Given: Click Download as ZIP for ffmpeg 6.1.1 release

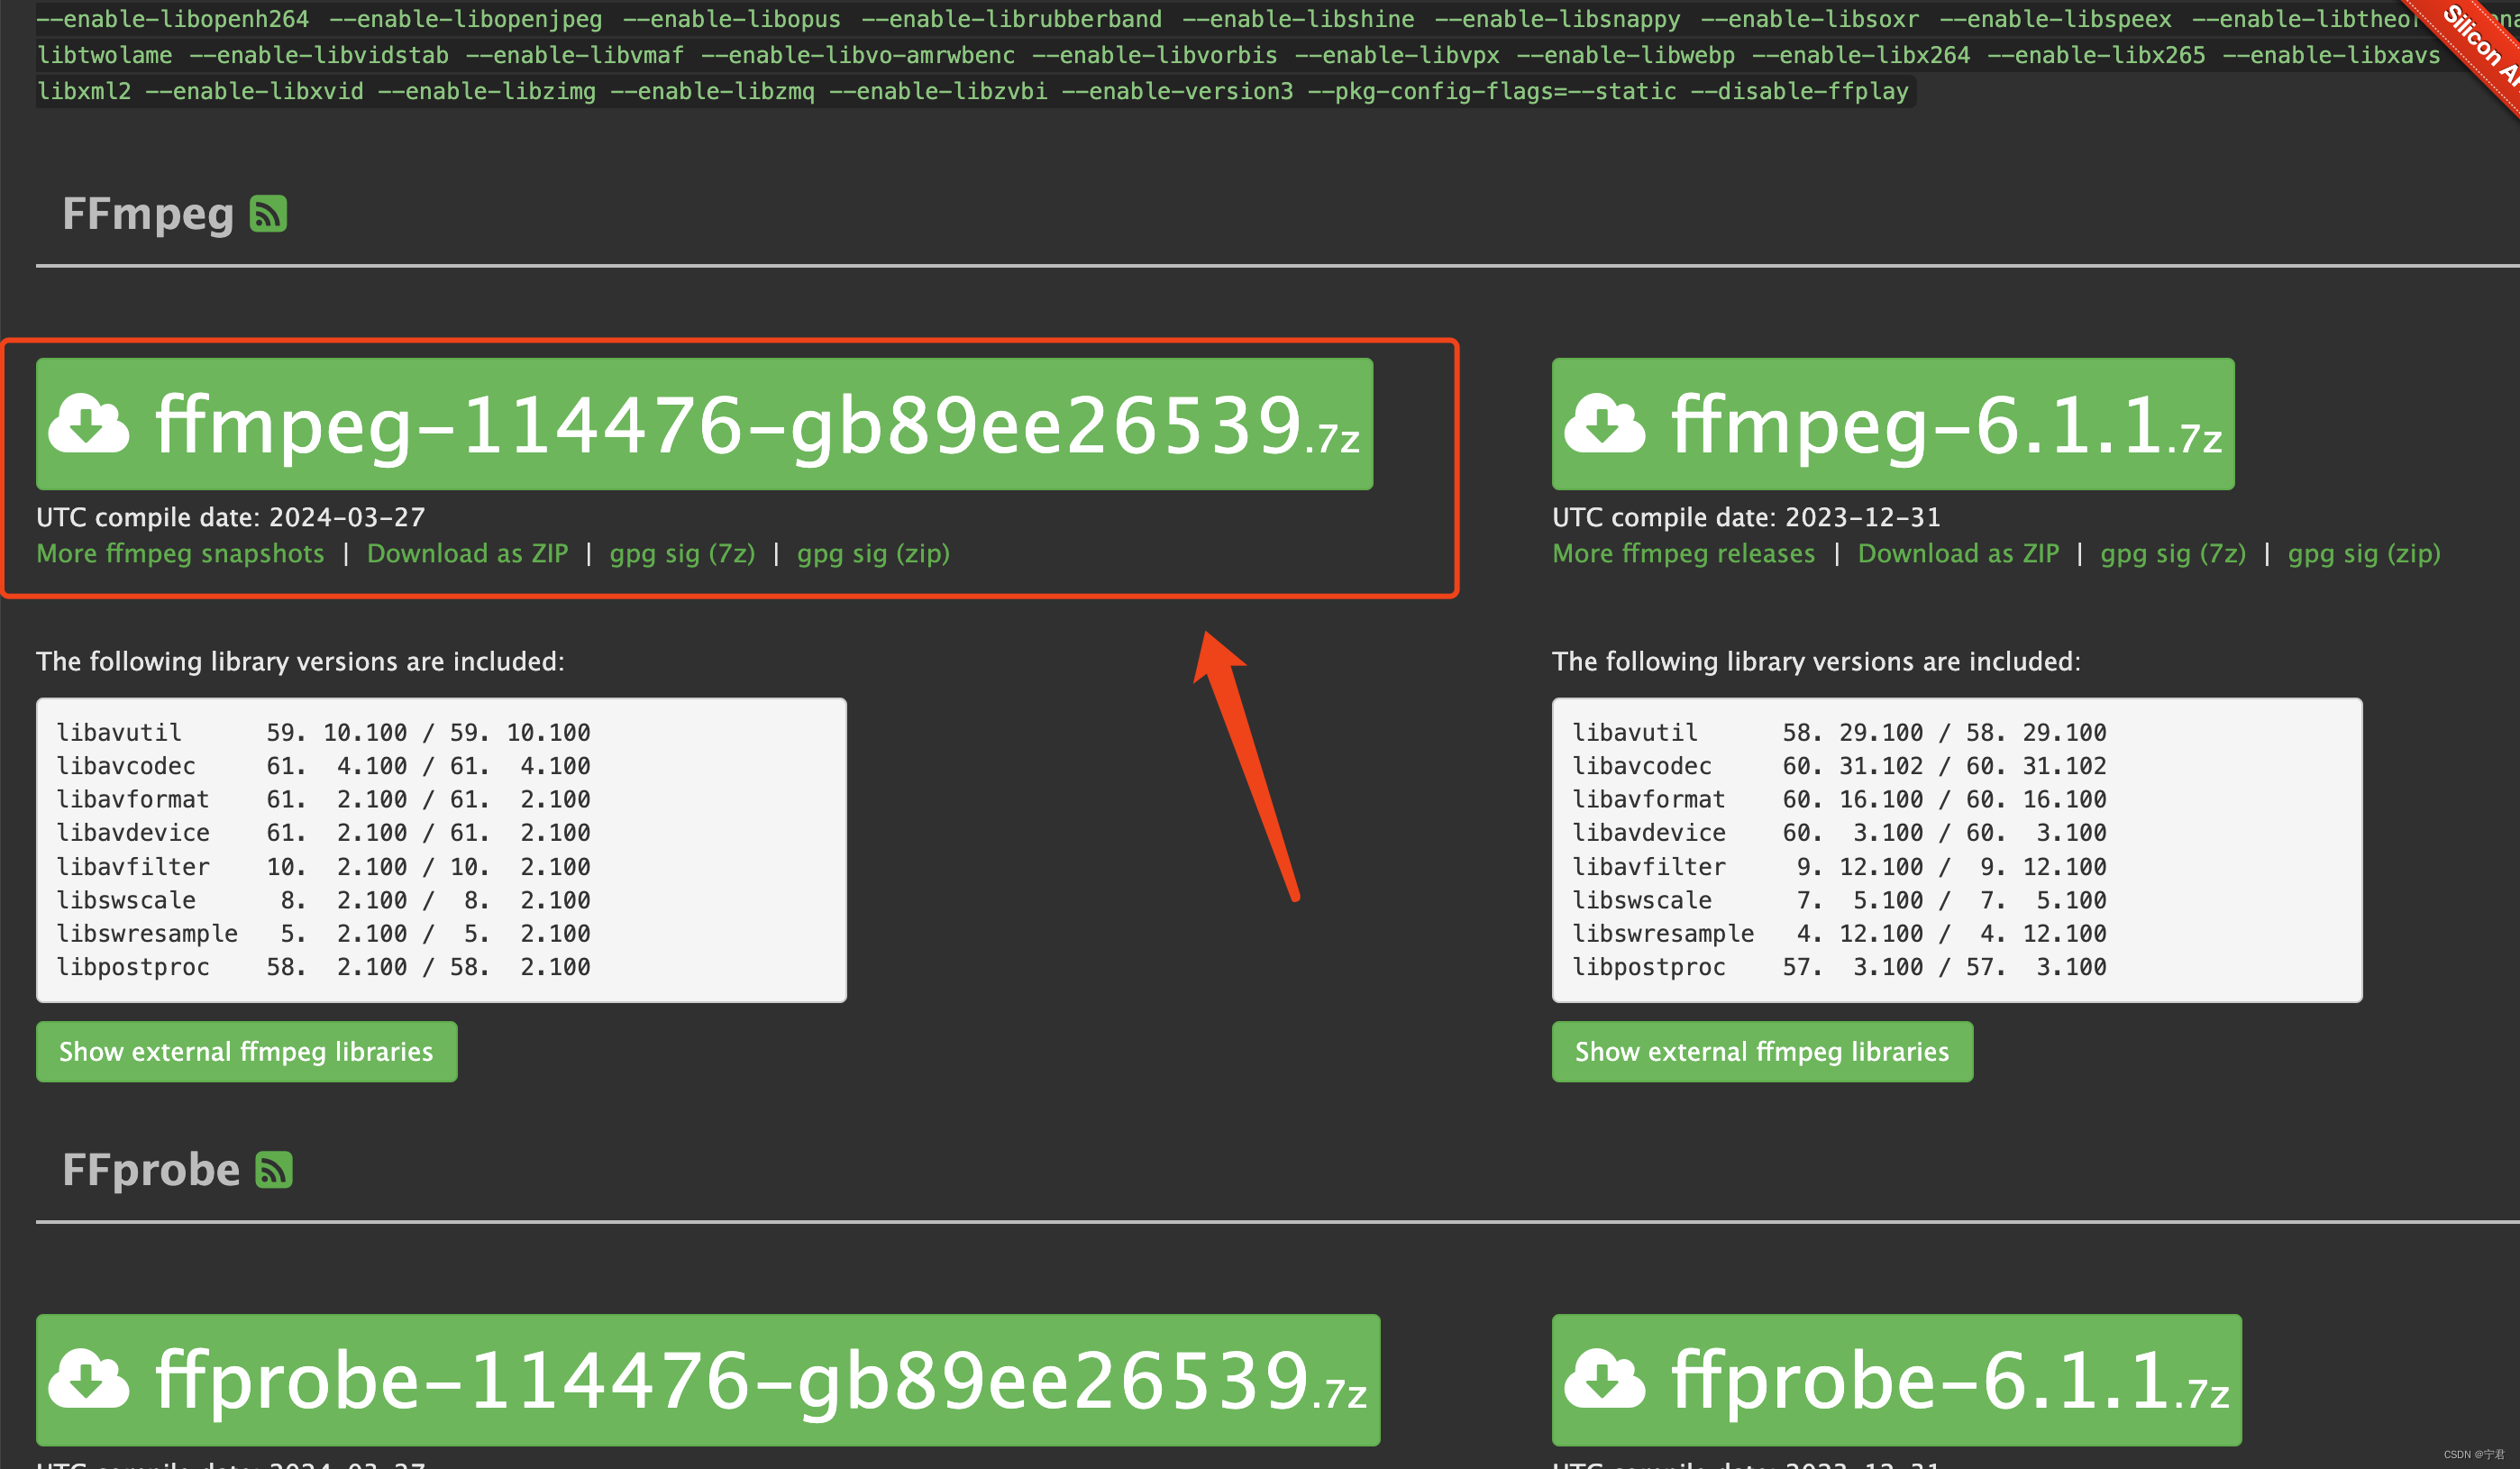Looking at the screenshot, I should 1958,554.
